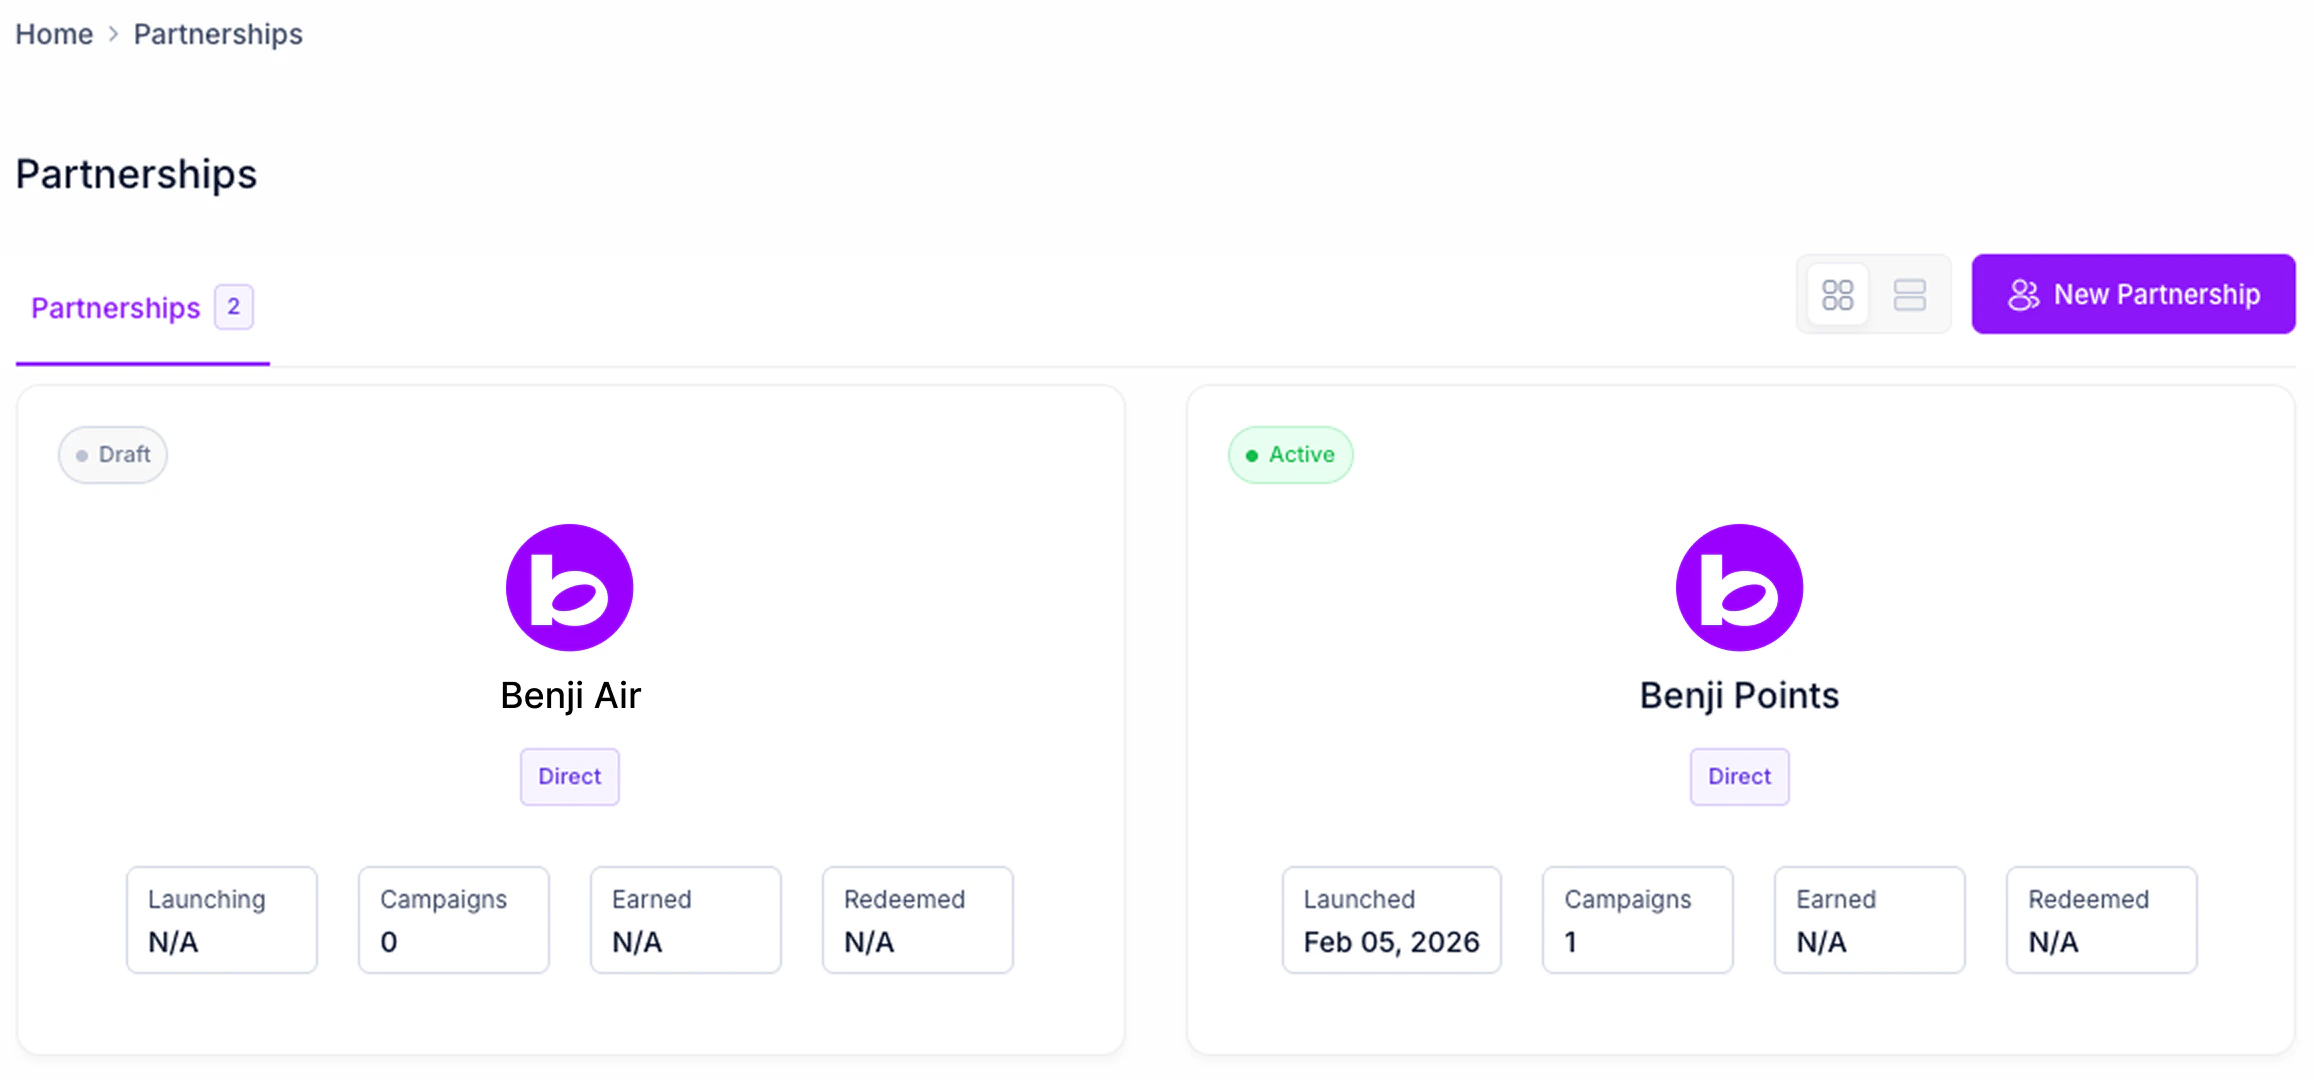This screenshot has height=1080, width=2316.
Task: Click the New Partnership person icon
Action: tap(2023, 293)
